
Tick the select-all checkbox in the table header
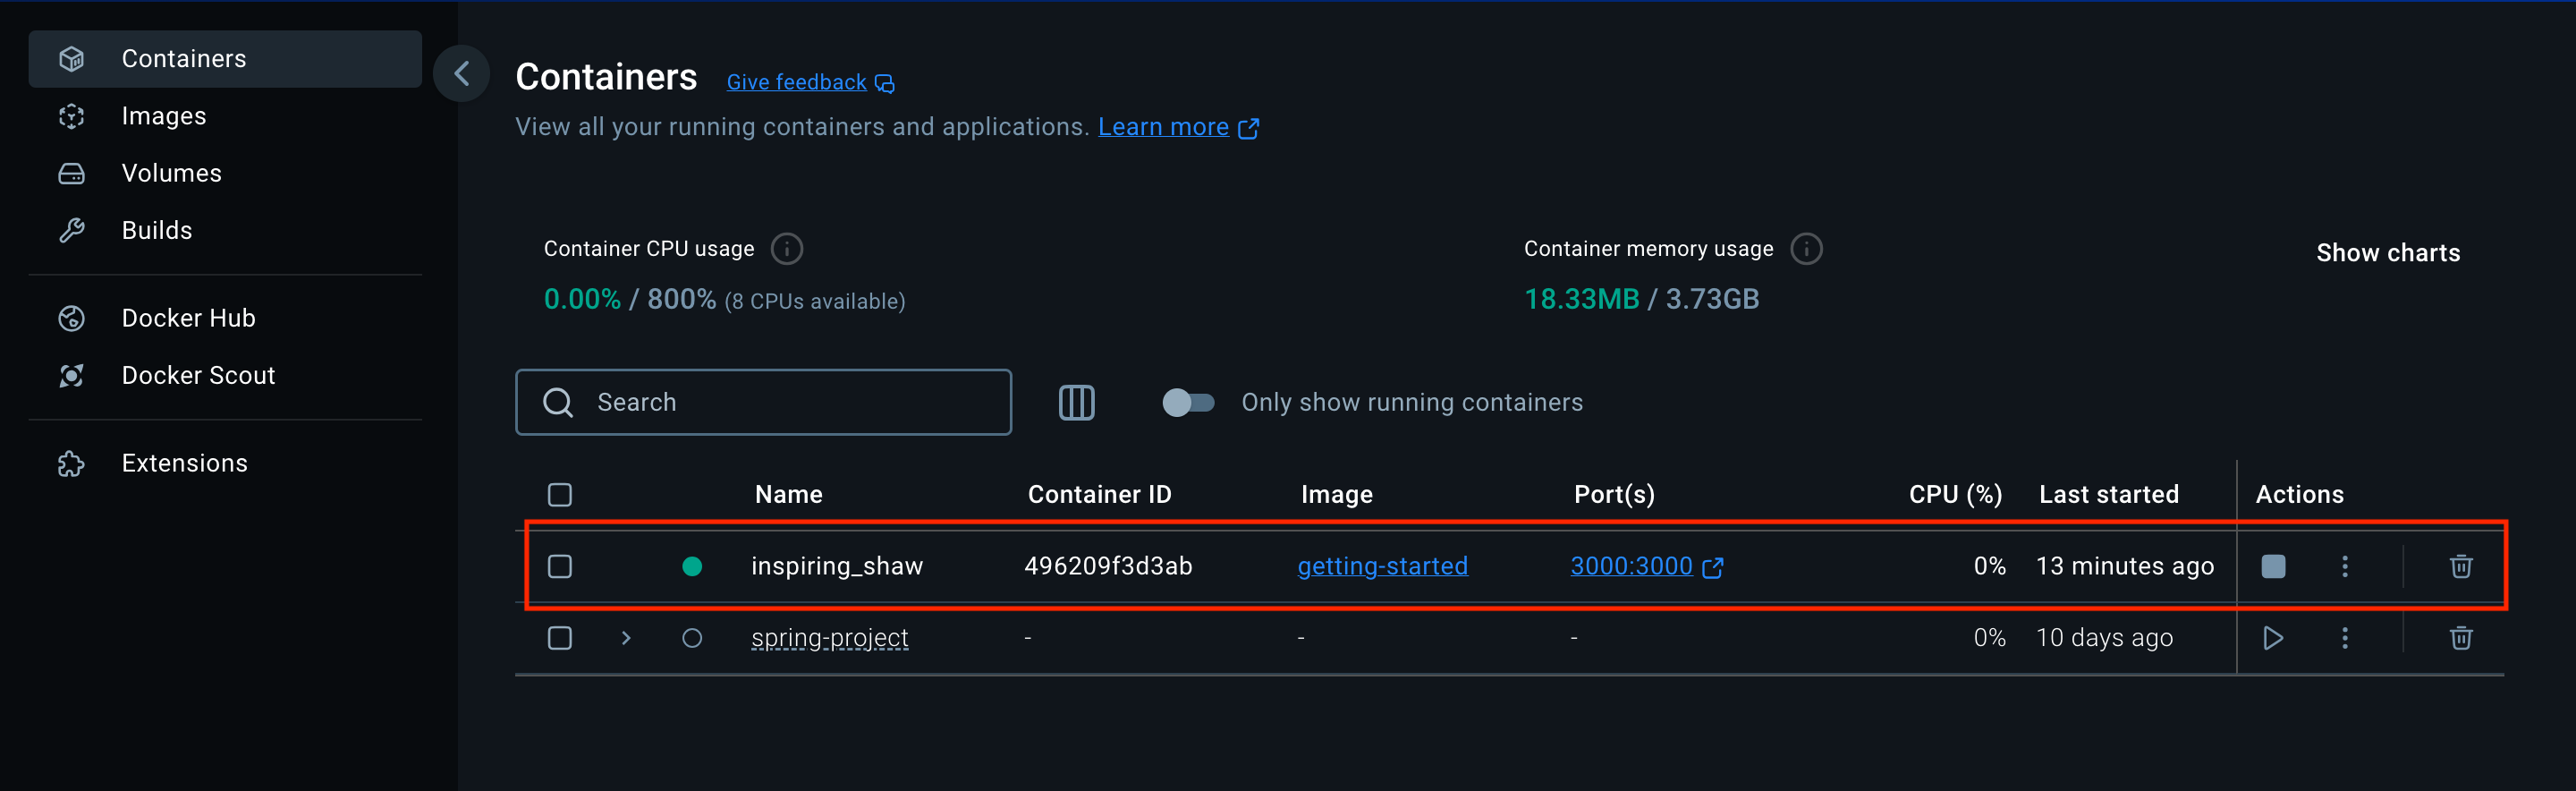point(560,495)
